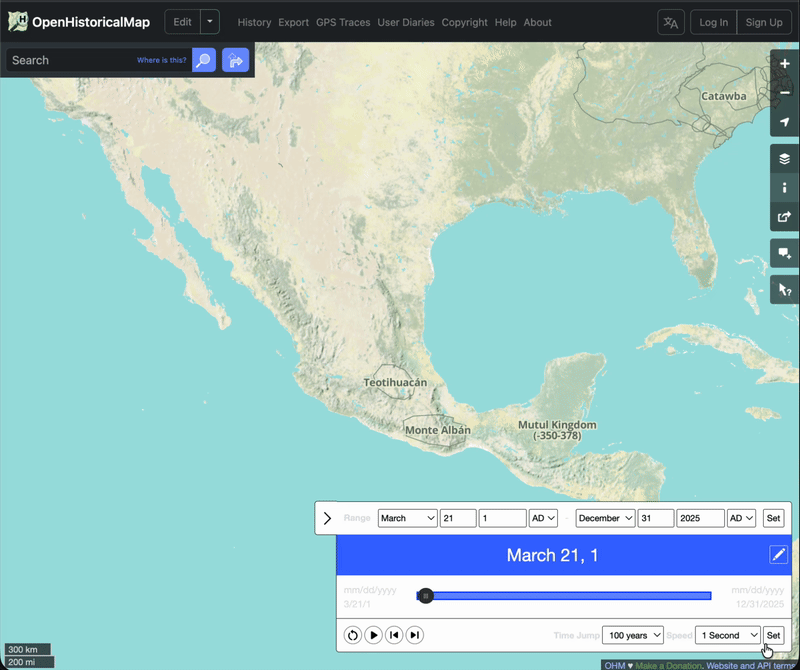Open the share map icon

pyautogui.click(x=784, y=217)
